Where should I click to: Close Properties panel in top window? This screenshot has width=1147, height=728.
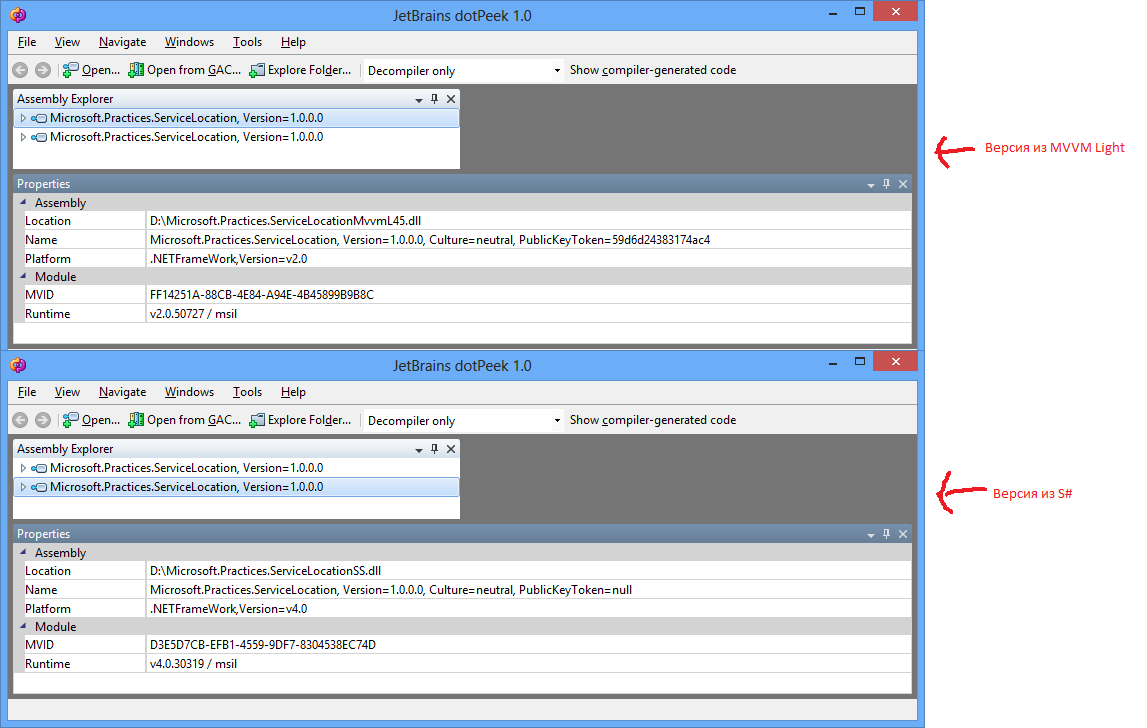(903, 184)
